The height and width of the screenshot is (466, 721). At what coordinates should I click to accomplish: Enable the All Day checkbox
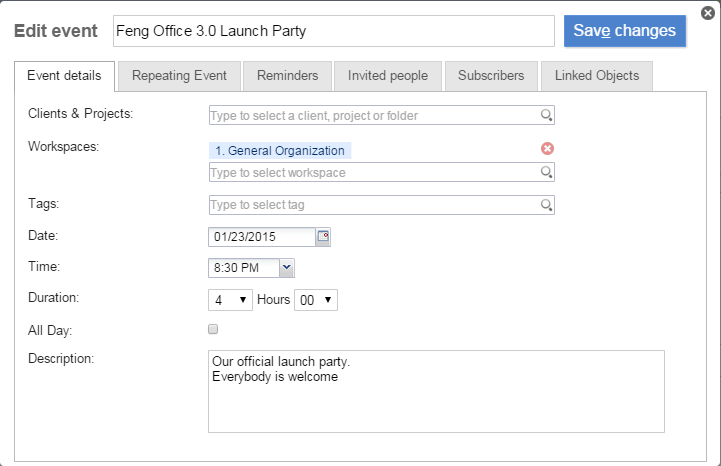pos(213,329)
